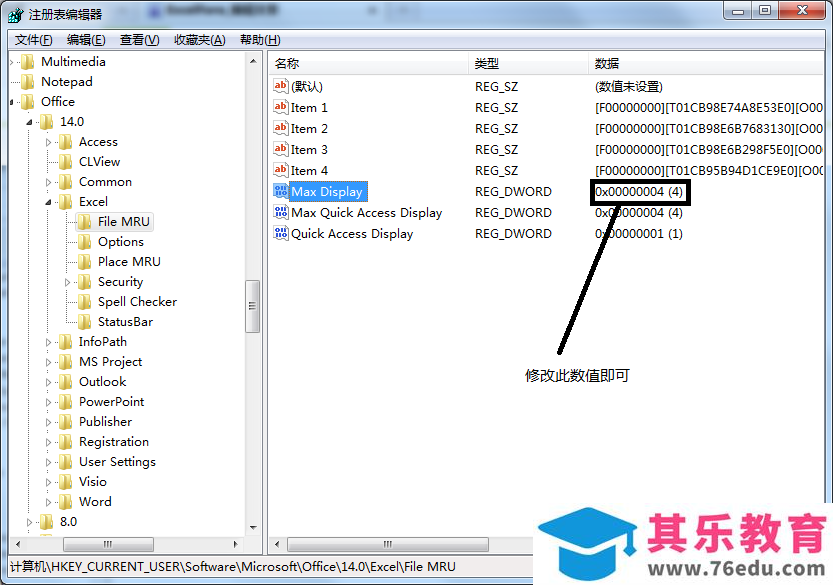Click tree pane horizontal scroll right arrow
833x585 pixels.
click(236, 544)
